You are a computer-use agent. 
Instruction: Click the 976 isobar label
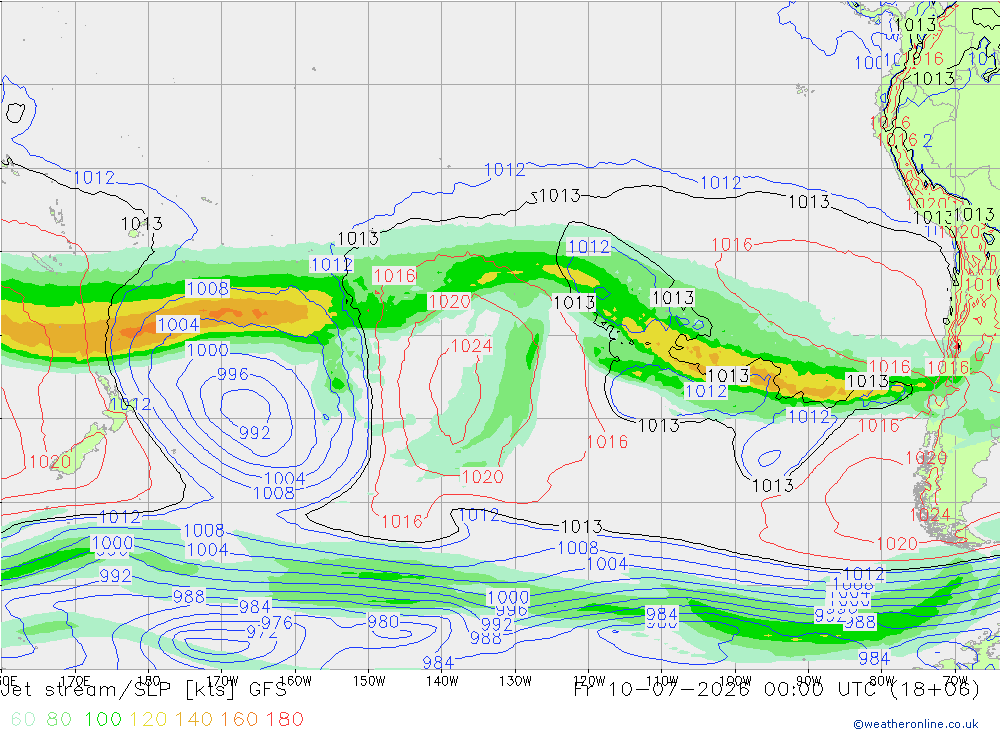point(277,622)
